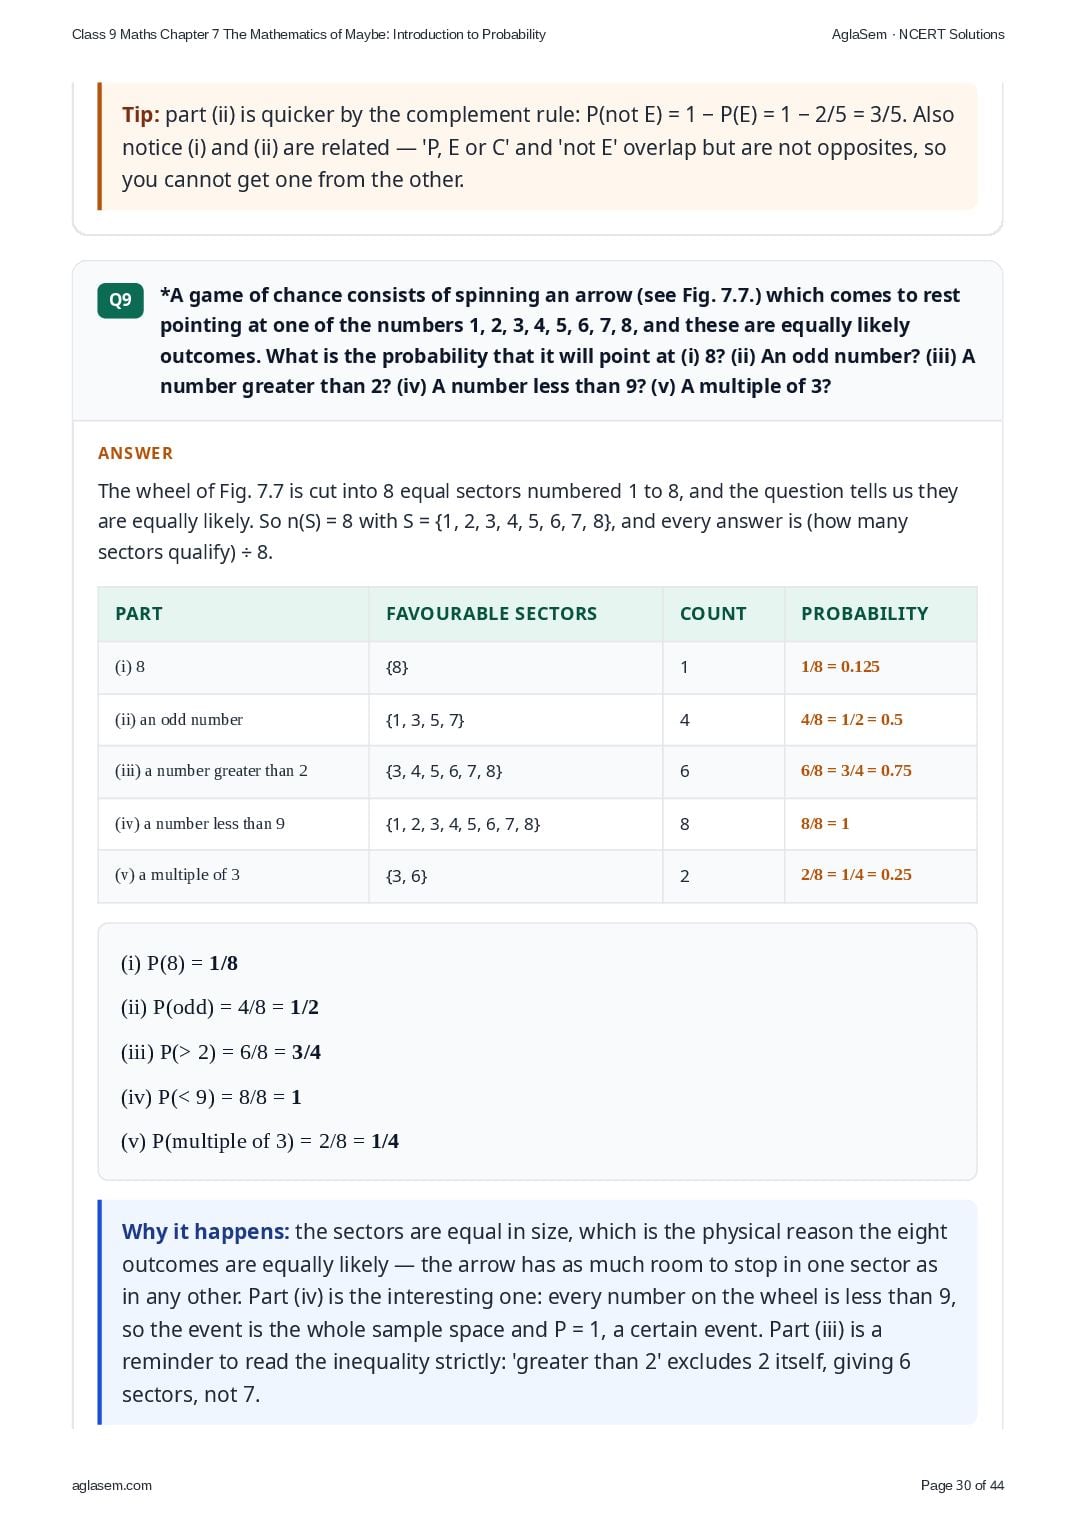Select the PART column header

tap(139, 614)
